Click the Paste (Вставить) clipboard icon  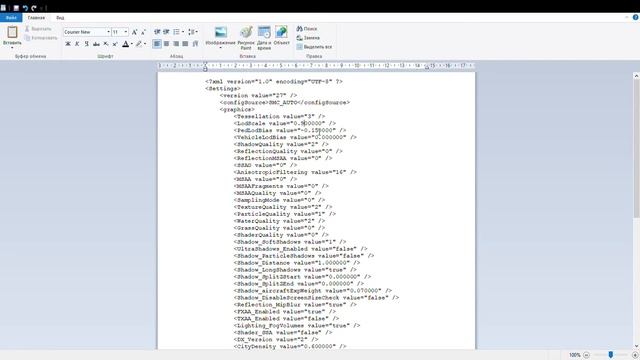pyautogui.click(x=12, y=32)
